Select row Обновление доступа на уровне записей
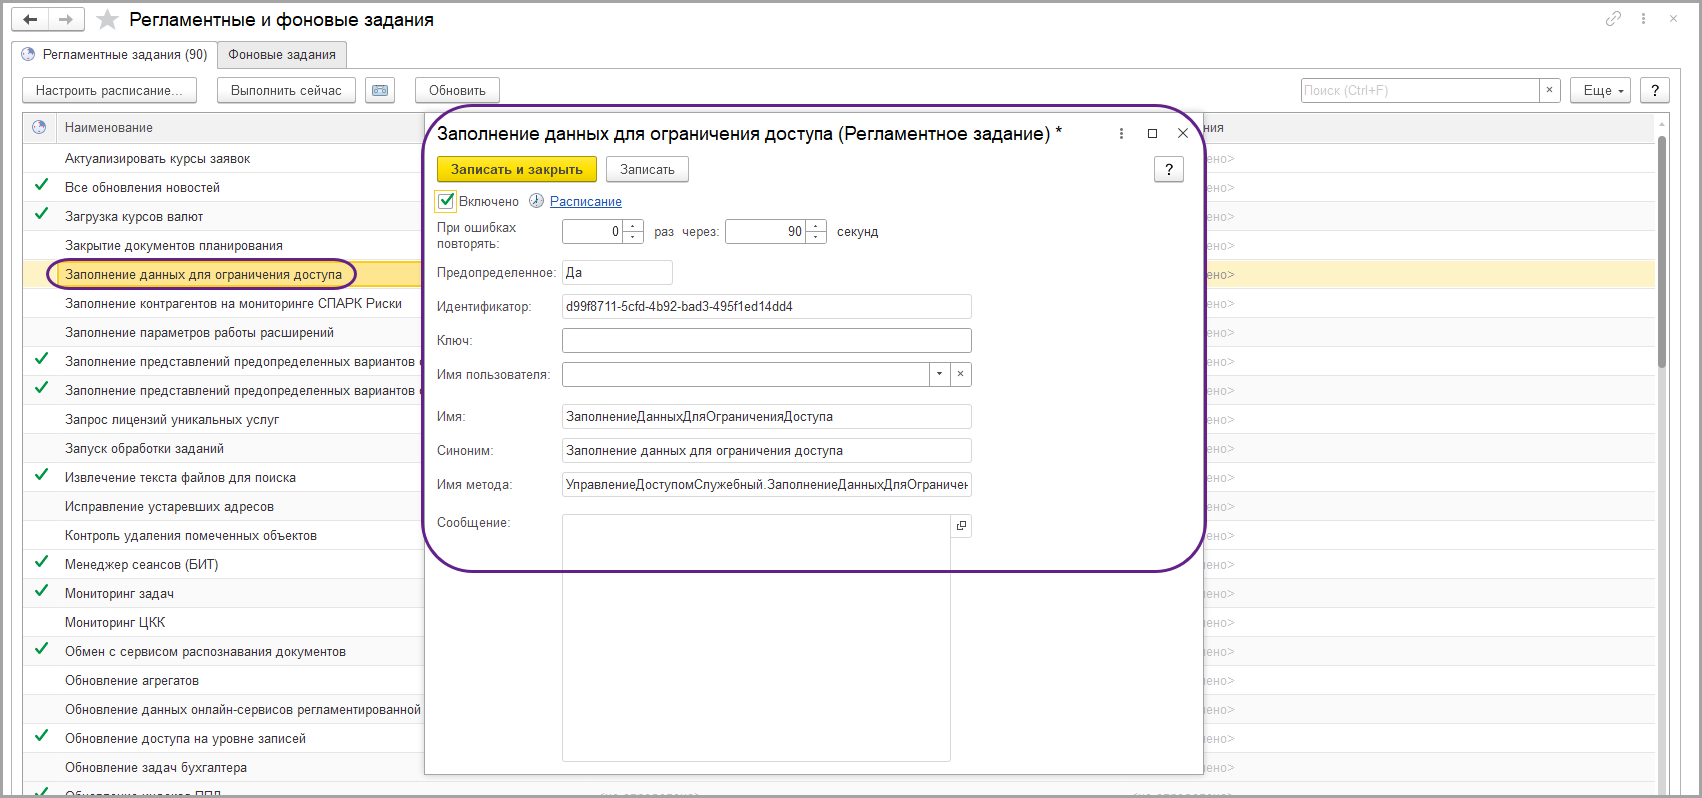The width and height of the screenshot is (1702, 798). [x=185, y=738]
